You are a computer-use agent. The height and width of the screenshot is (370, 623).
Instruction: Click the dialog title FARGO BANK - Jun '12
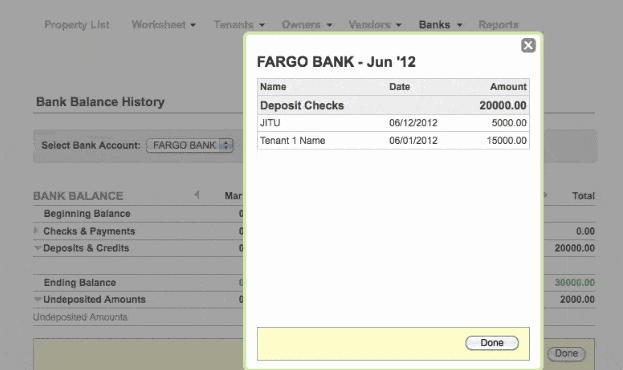click(x=336, y=62)
